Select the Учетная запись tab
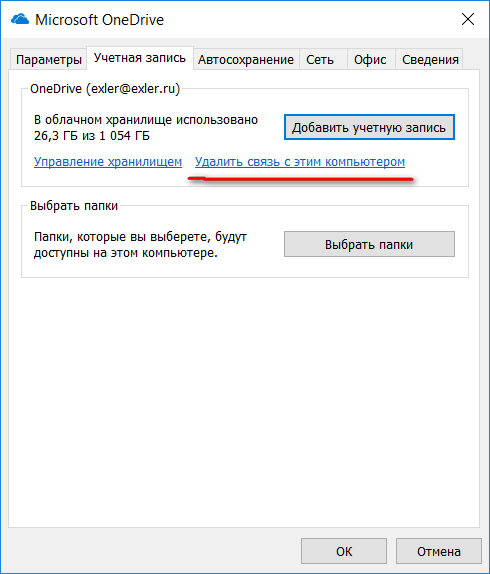 140,58
